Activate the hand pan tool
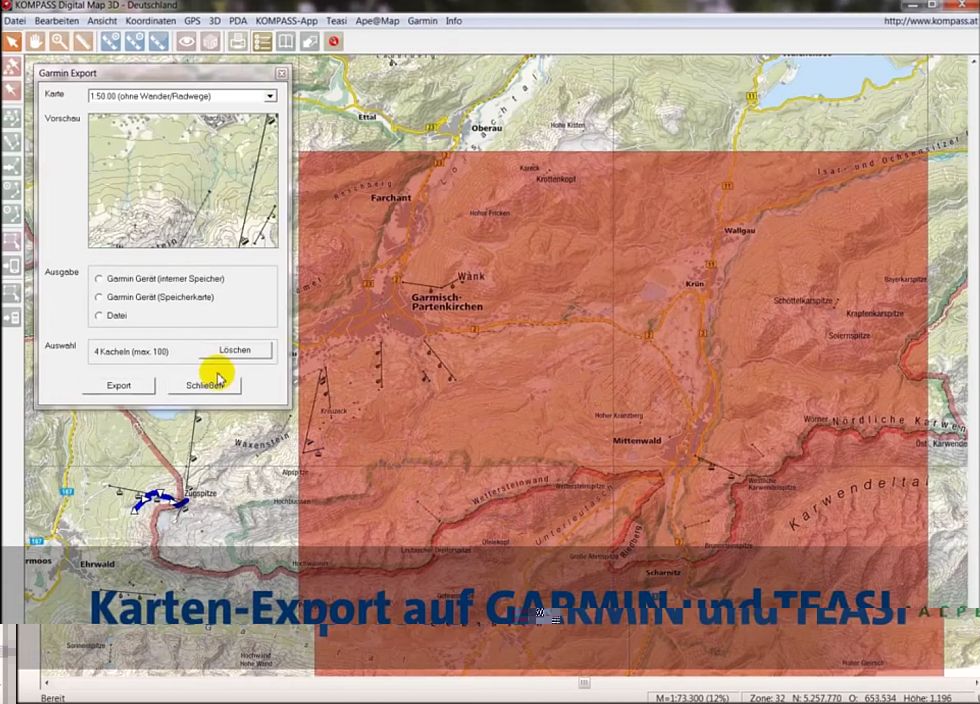 36,41
